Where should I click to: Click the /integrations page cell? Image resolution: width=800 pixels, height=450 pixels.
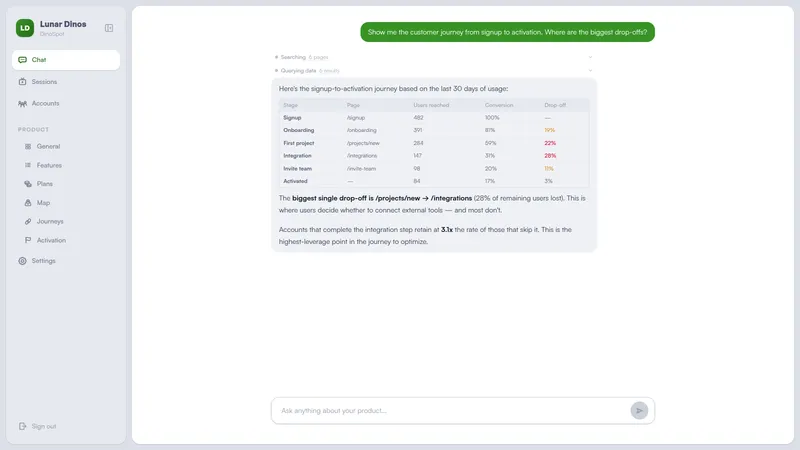362,156
